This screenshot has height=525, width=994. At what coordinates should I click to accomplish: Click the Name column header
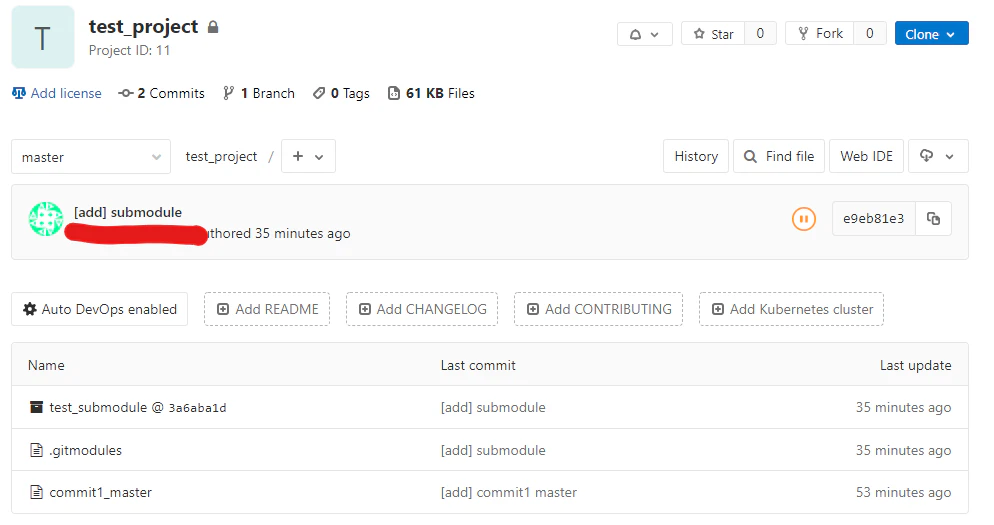pyautogui.click(x=46, y=365)
